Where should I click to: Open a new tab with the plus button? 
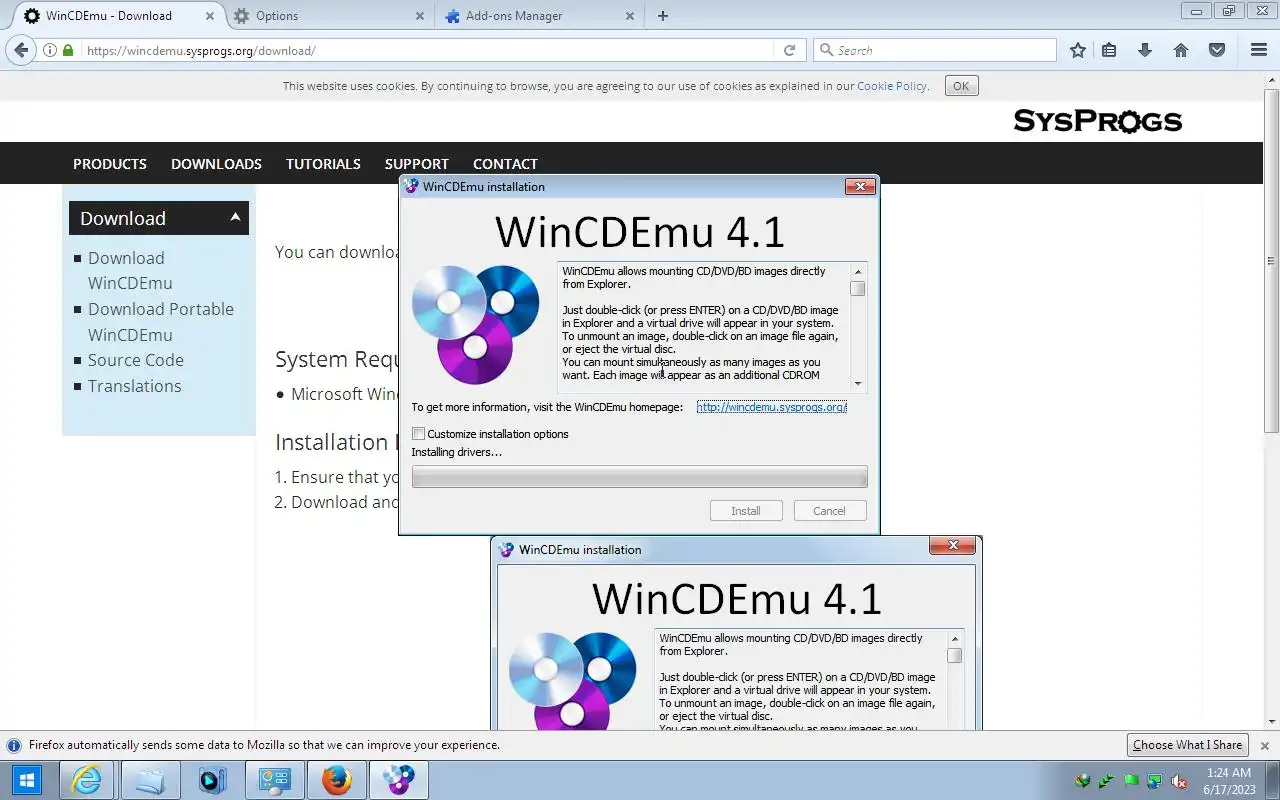tap(663, 16)
